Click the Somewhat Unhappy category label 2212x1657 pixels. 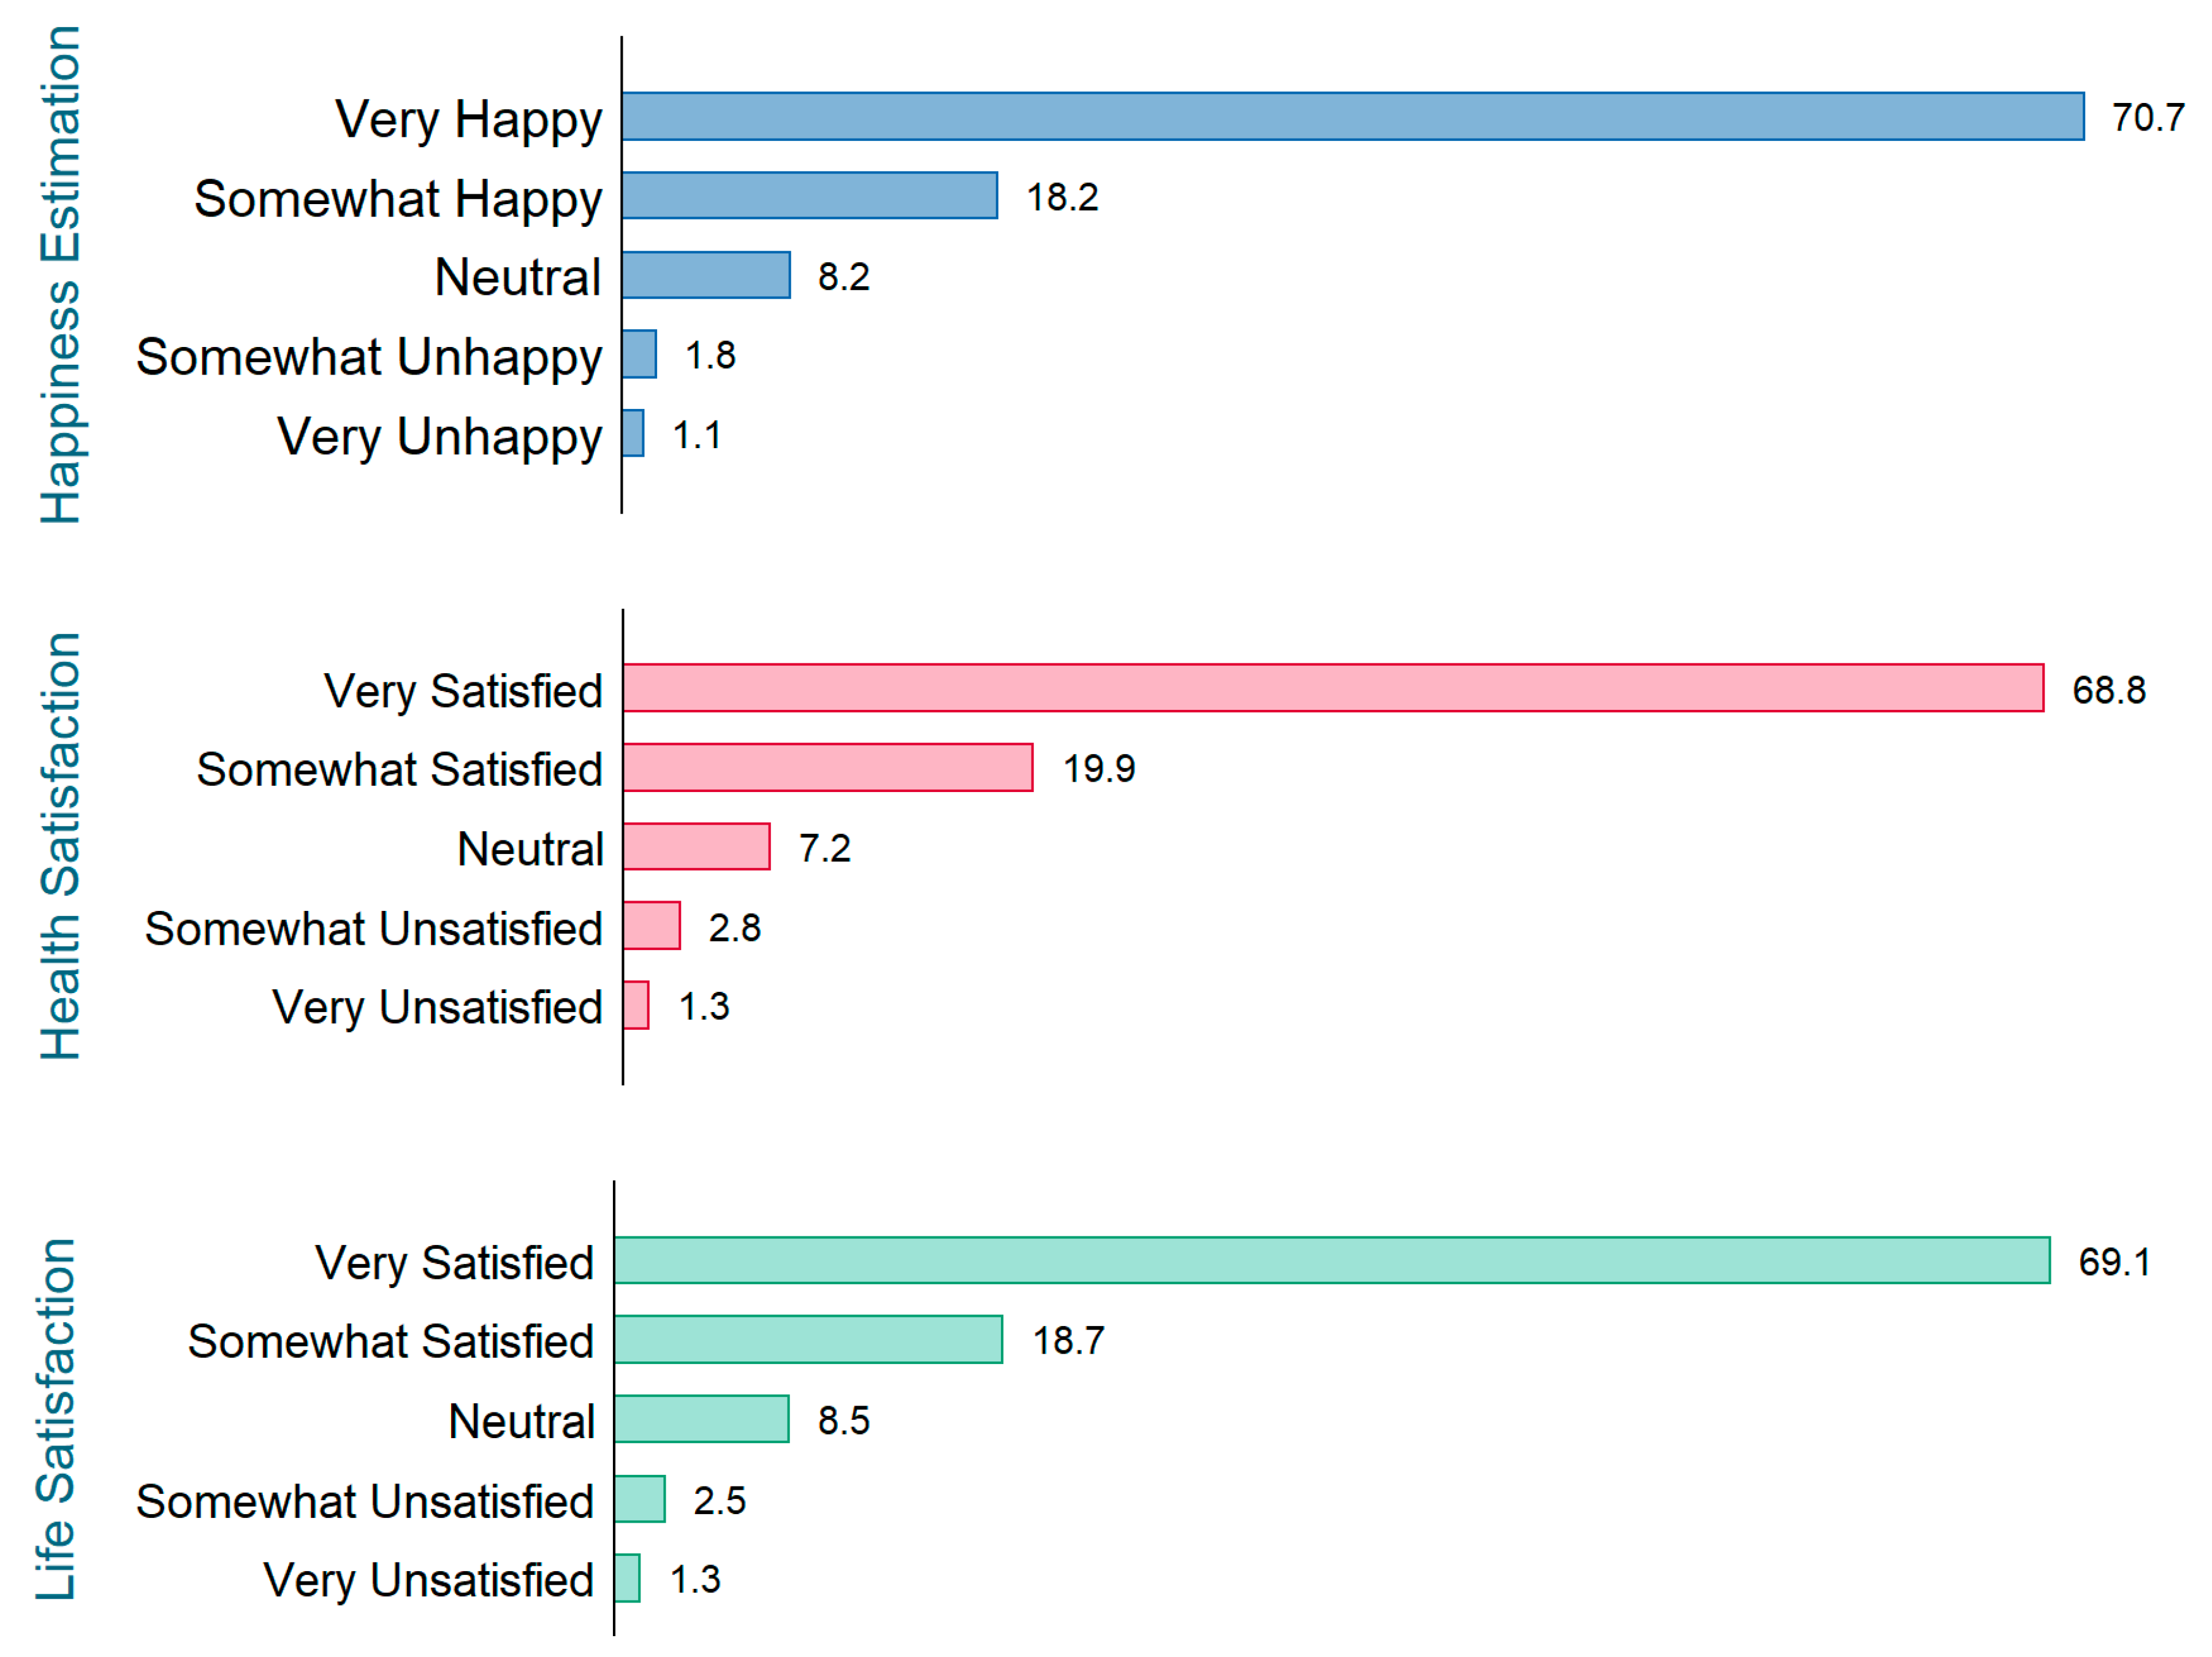click(369, 357)
